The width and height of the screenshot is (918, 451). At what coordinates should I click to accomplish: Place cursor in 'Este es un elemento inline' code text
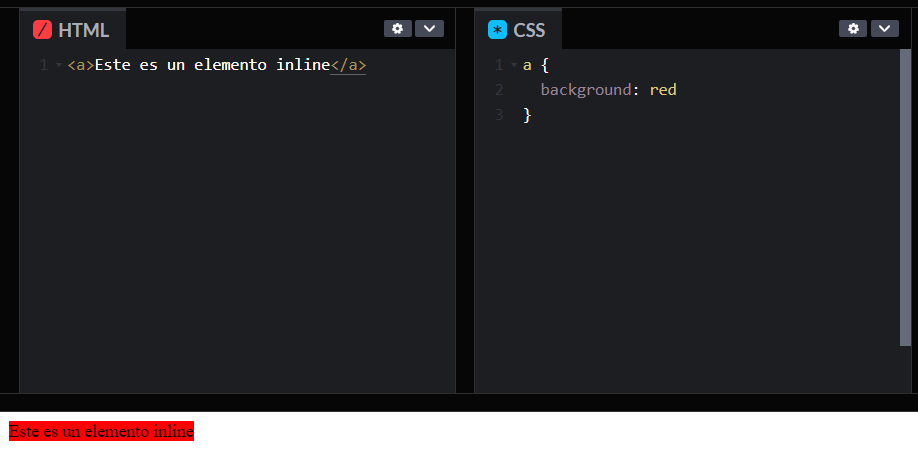coord(213,65)
